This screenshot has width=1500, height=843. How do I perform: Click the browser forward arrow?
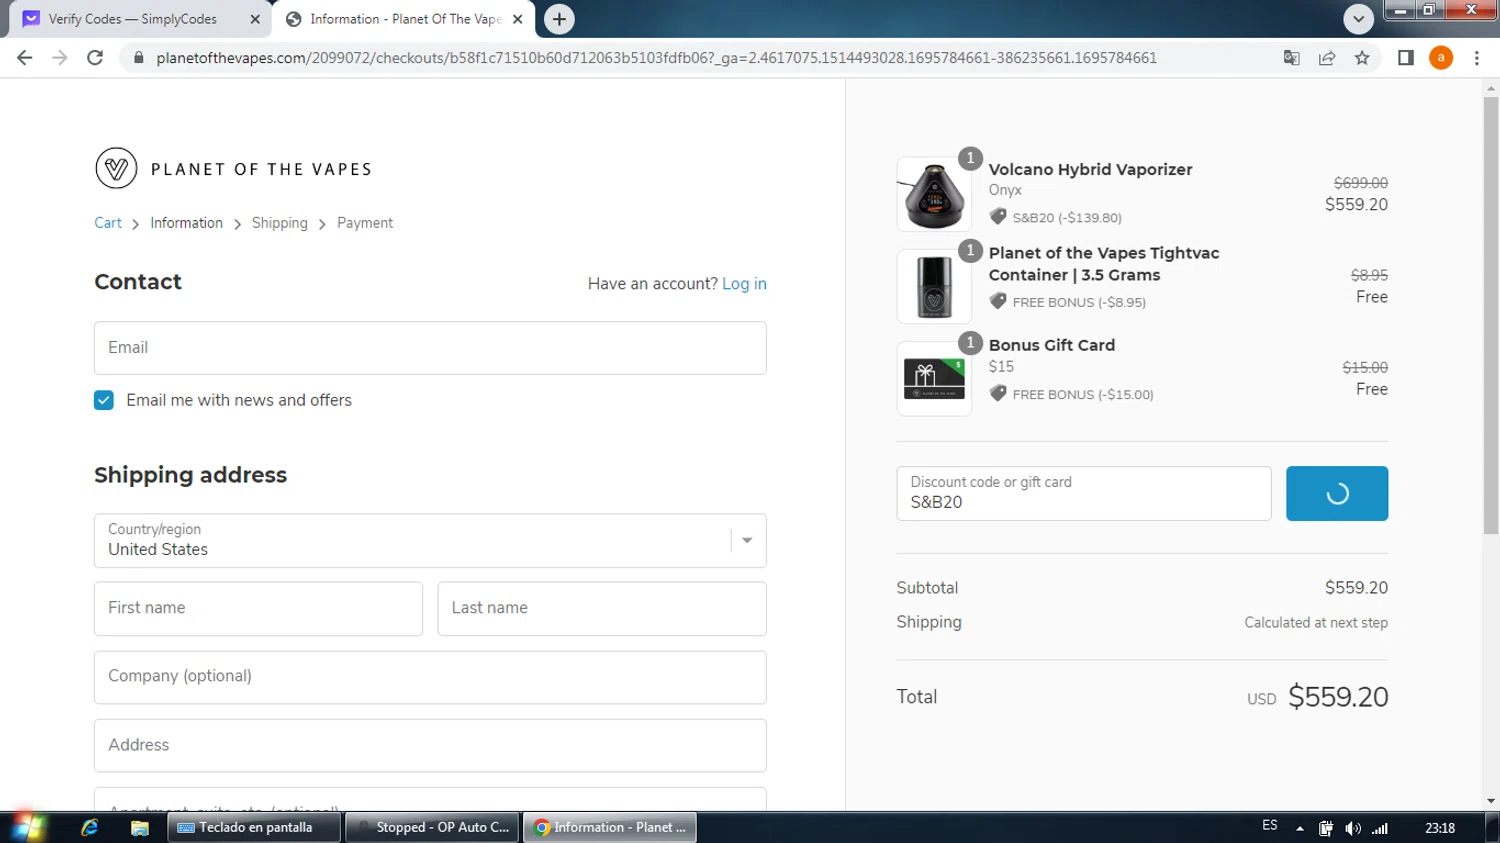pos(60,58)
